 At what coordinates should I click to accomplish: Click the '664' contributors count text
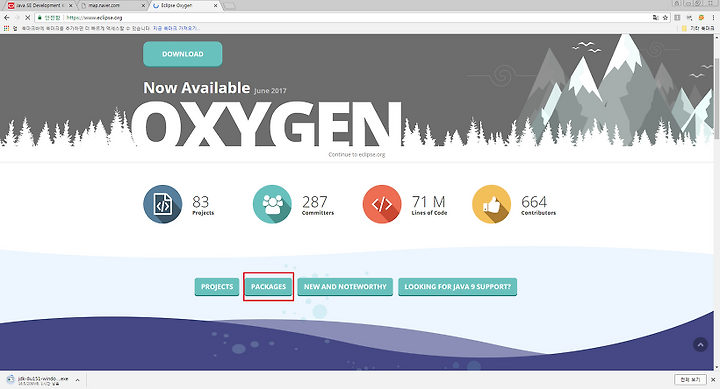[534, 202]
